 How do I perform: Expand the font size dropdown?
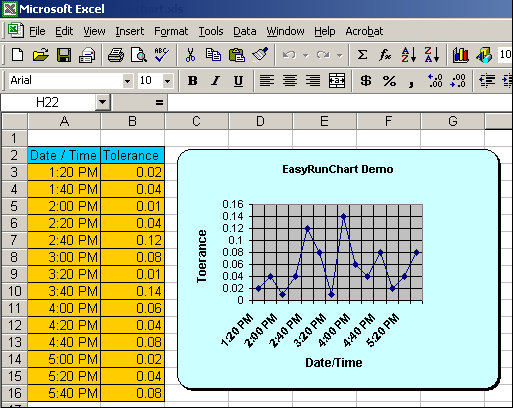coord(168,81)
